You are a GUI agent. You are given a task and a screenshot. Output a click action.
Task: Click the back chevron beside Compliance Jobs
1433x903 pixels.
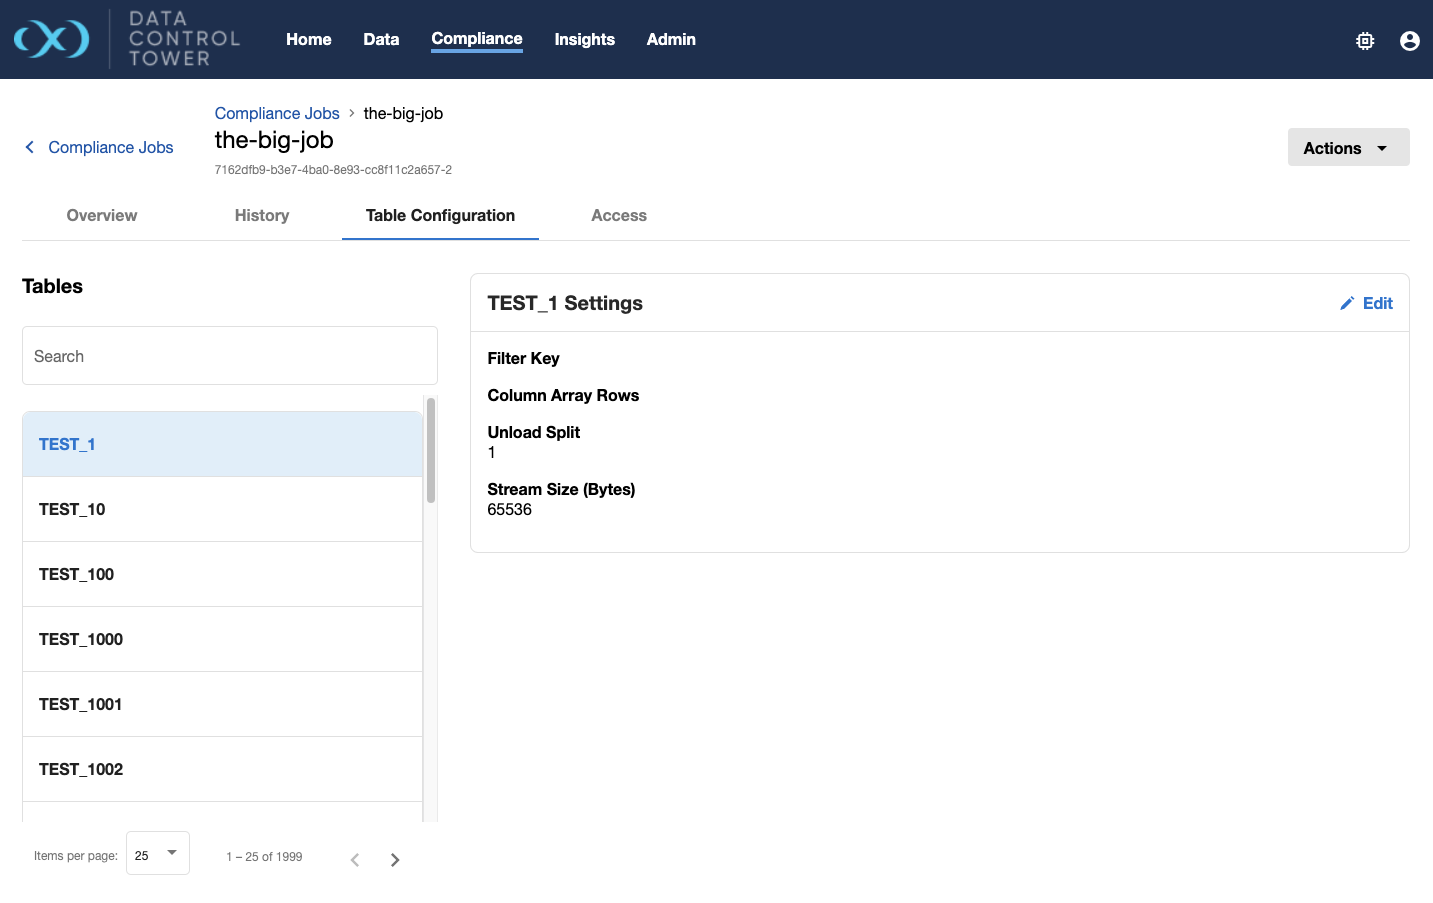[x=30, y=147]
